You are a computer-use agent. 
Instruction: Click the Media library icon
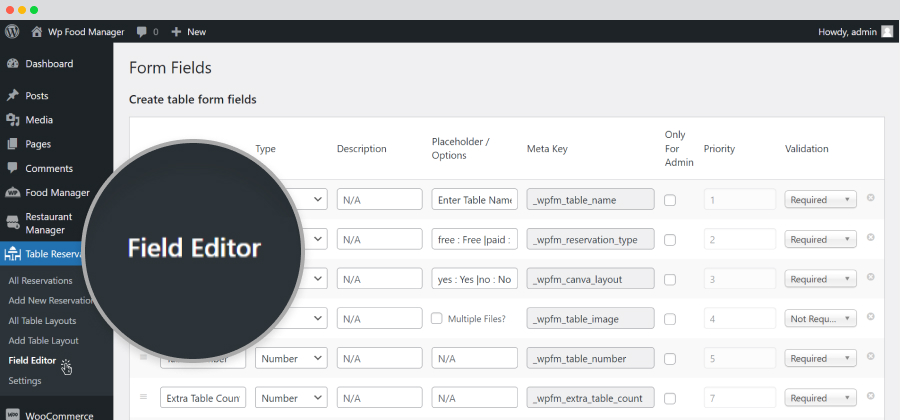click(x=13, y=119)
